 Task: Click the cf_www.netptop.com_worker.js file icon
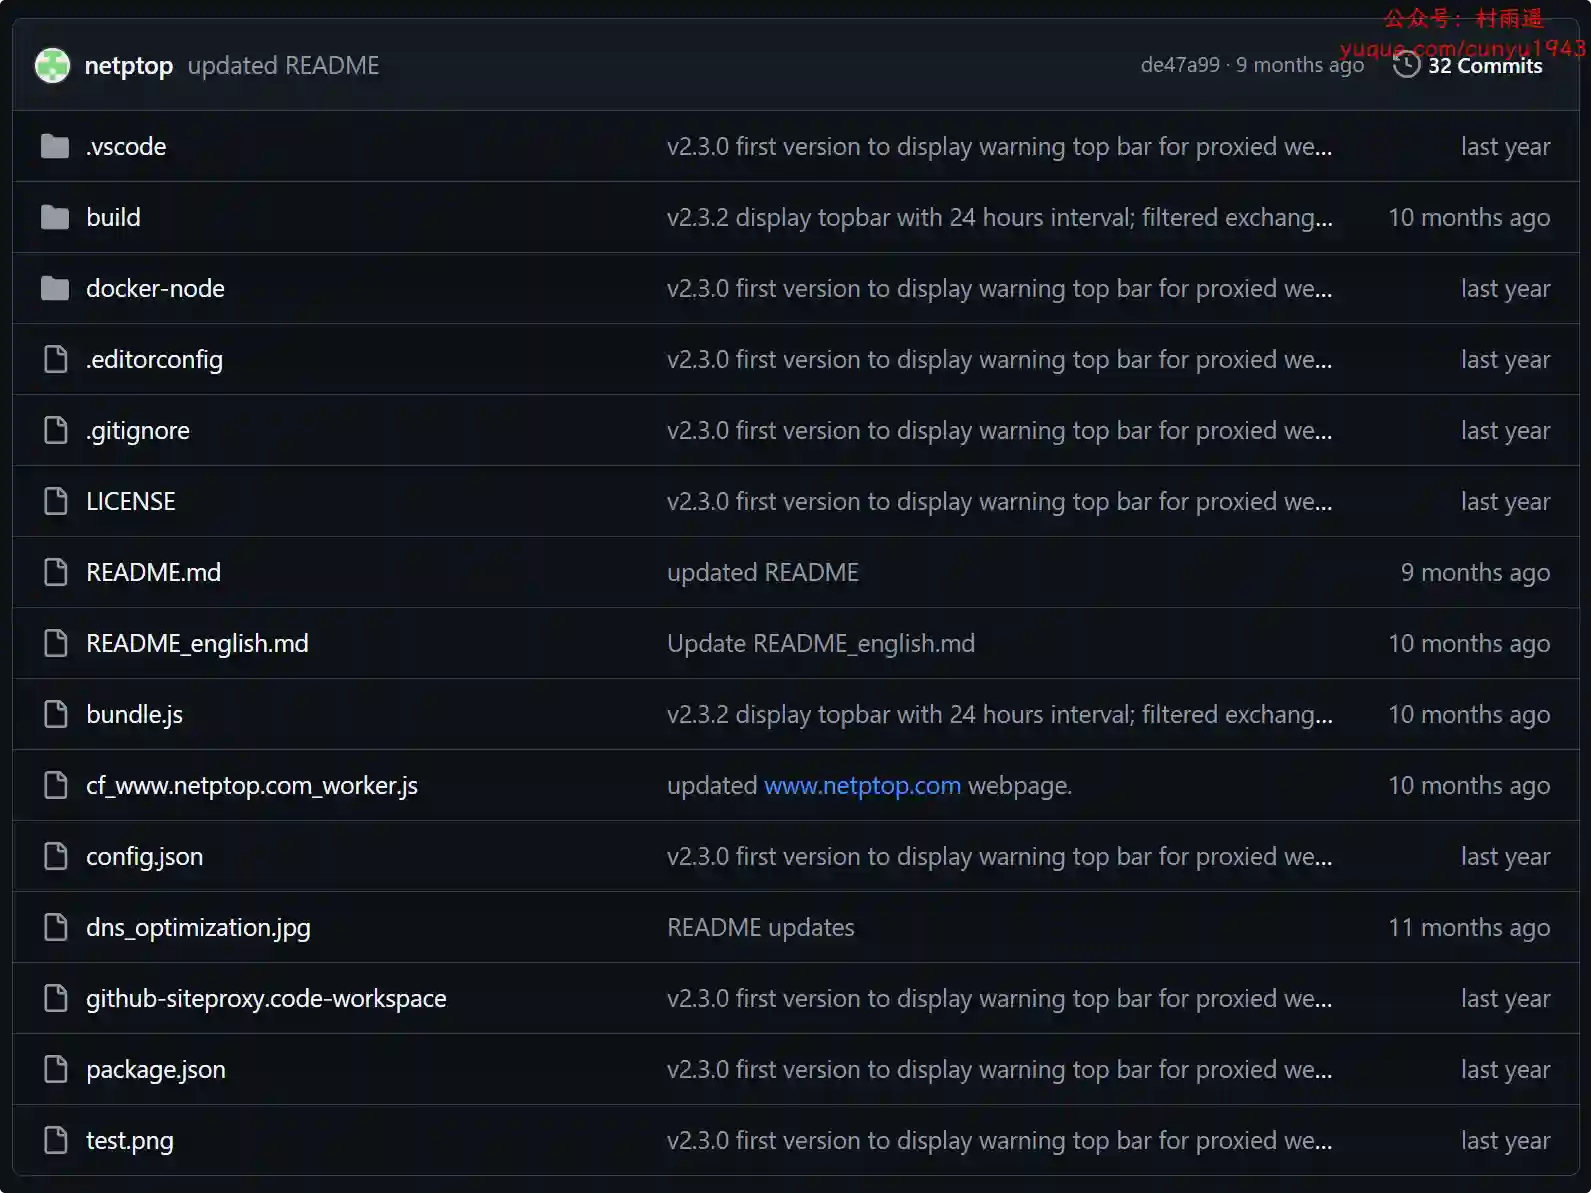point(56,785)
